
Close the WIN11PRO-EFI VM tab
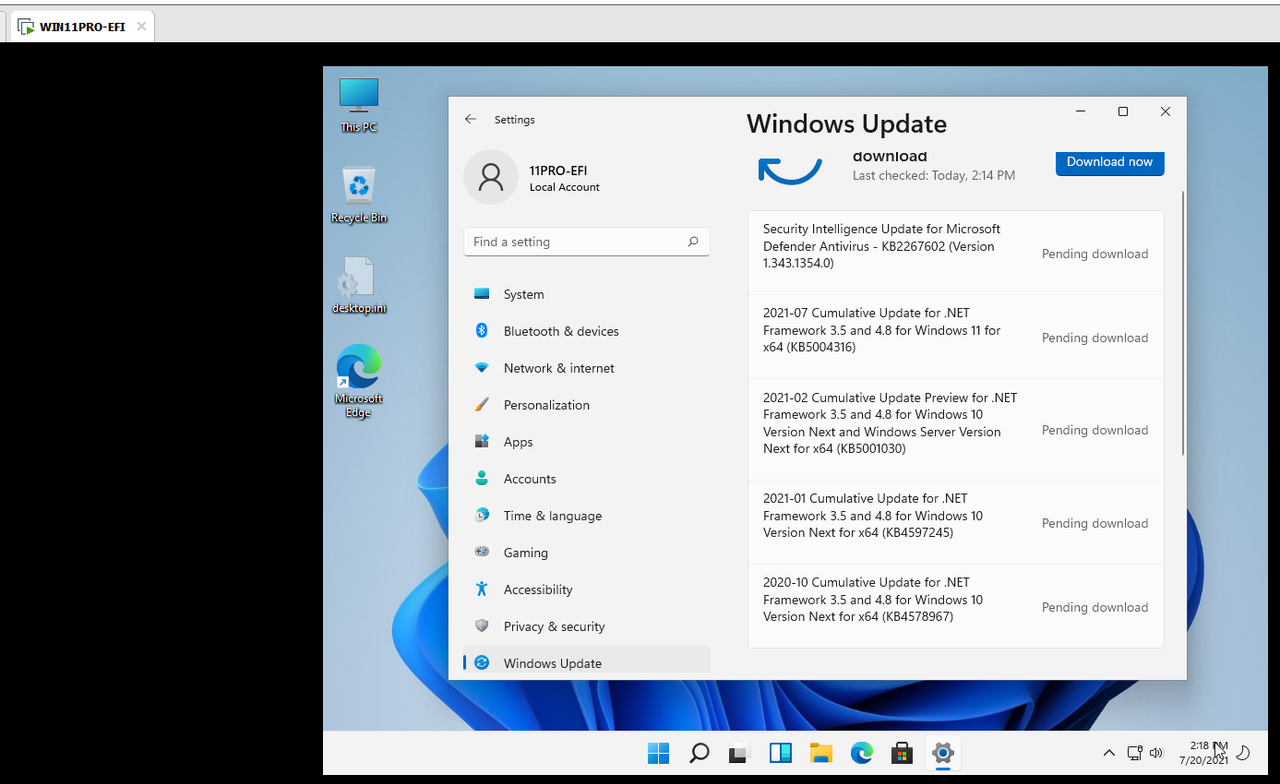tap(141, 26)
